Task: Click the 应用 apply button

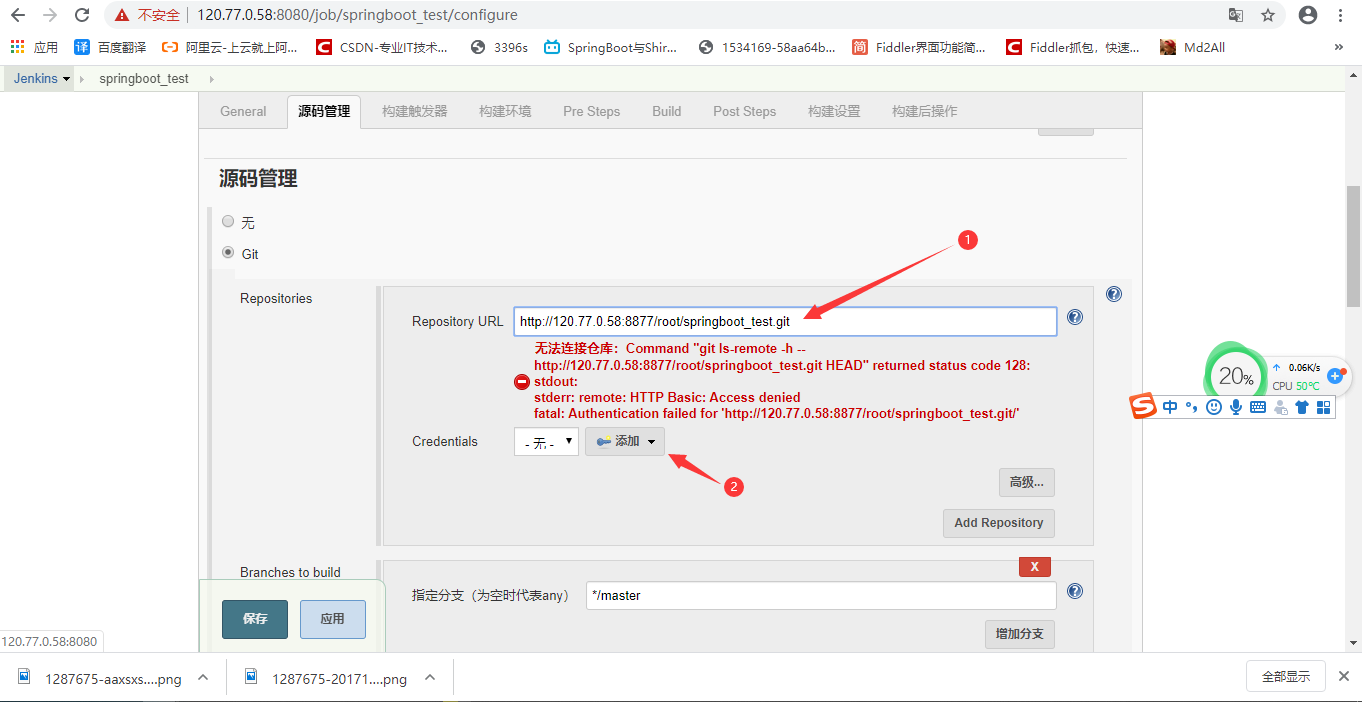Action: click(x=333, y=619)
